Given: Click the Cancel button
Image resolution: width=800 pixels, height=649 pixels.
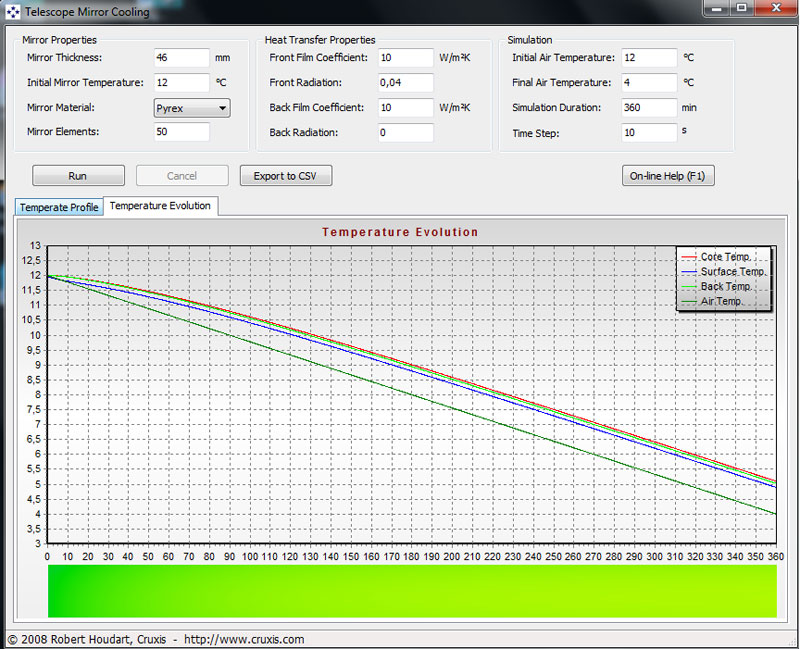Looking at the screenshot, I should point(182,176).
